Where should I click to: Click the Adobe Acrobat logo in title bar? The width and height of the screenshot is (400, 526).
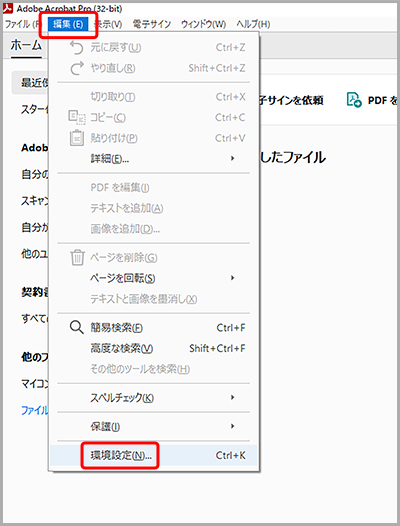(8, 8)
